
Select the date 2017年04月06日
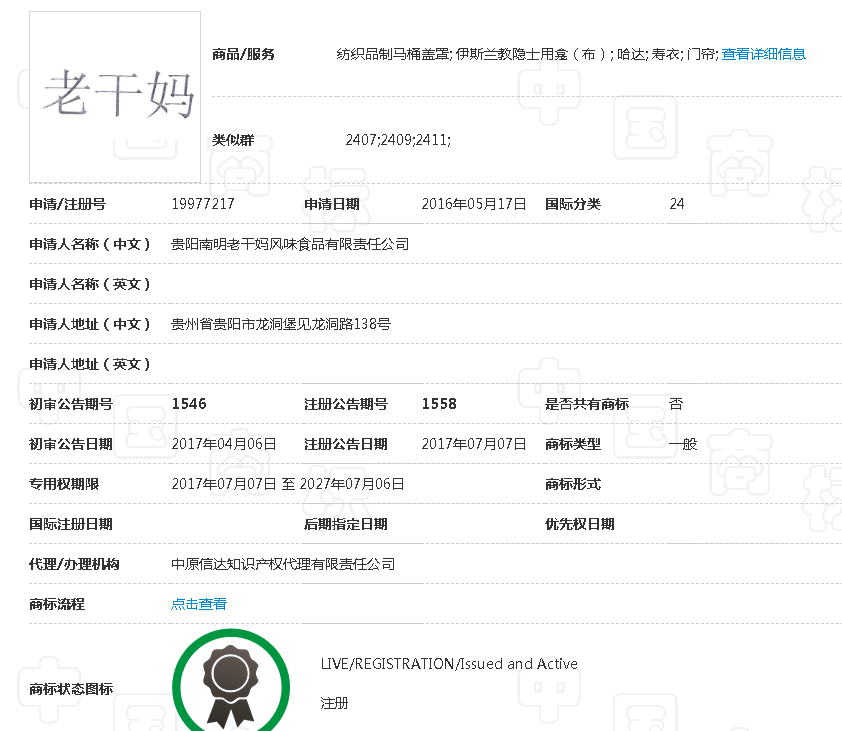point(224,444)
